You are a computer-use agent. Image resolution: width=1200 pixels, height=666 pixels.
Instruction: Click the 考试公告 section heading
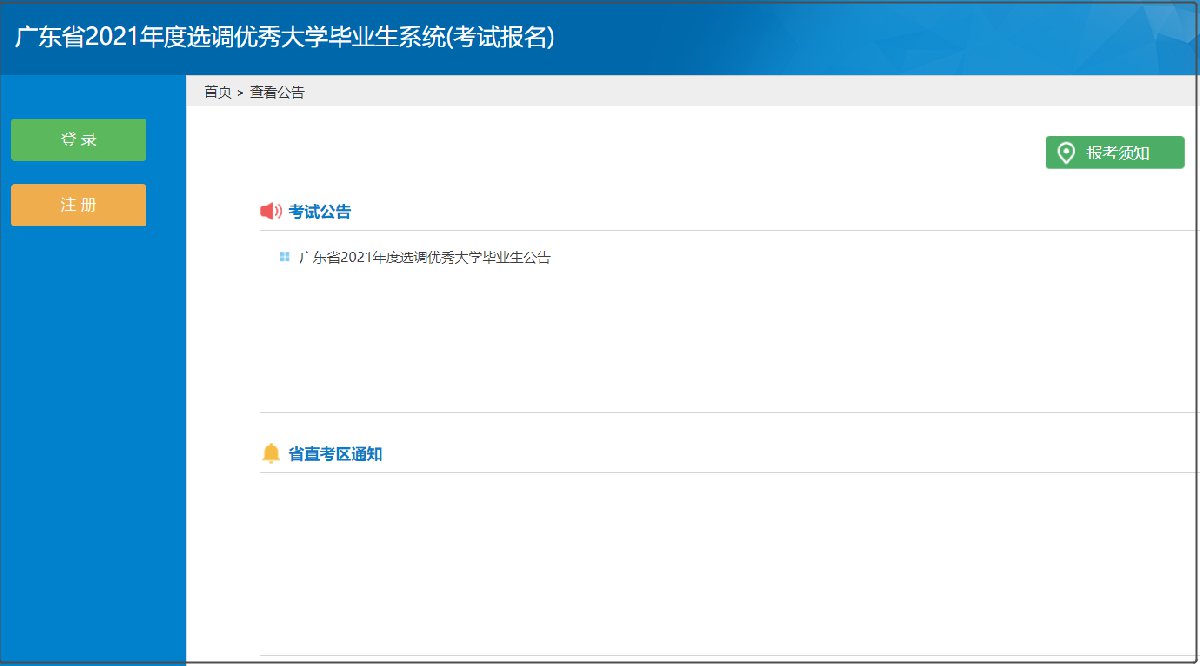click(320, 212)
